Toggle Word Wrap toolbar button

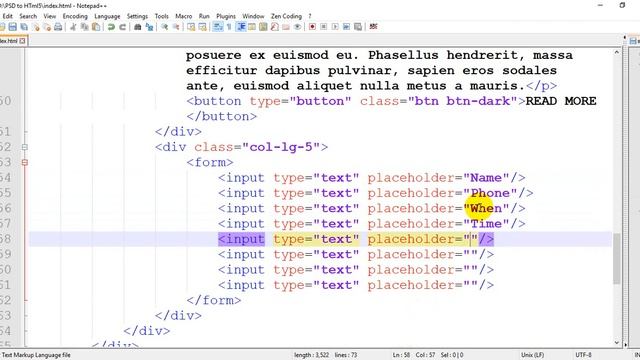(218, 27)
